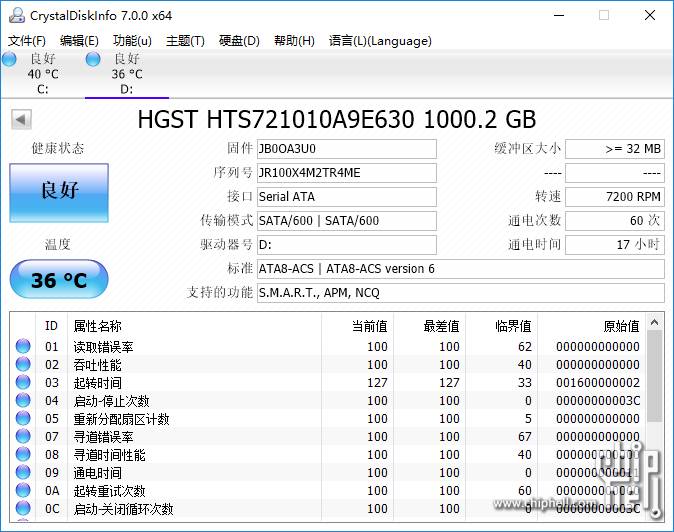Click the status orb for attribute 0C
This screenshot has height=532, width=674.
tap(23, 508)
